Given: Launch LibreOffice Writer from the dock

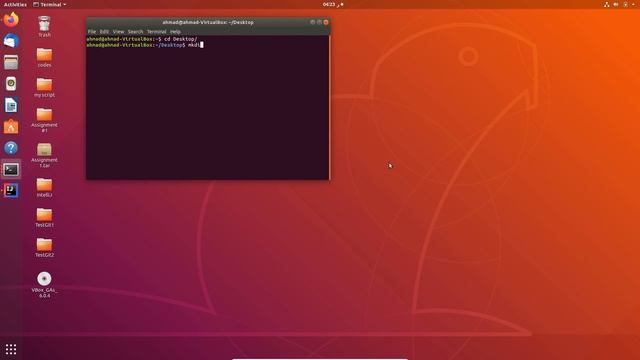Looking at the screenshot, I should click(11, 105).
